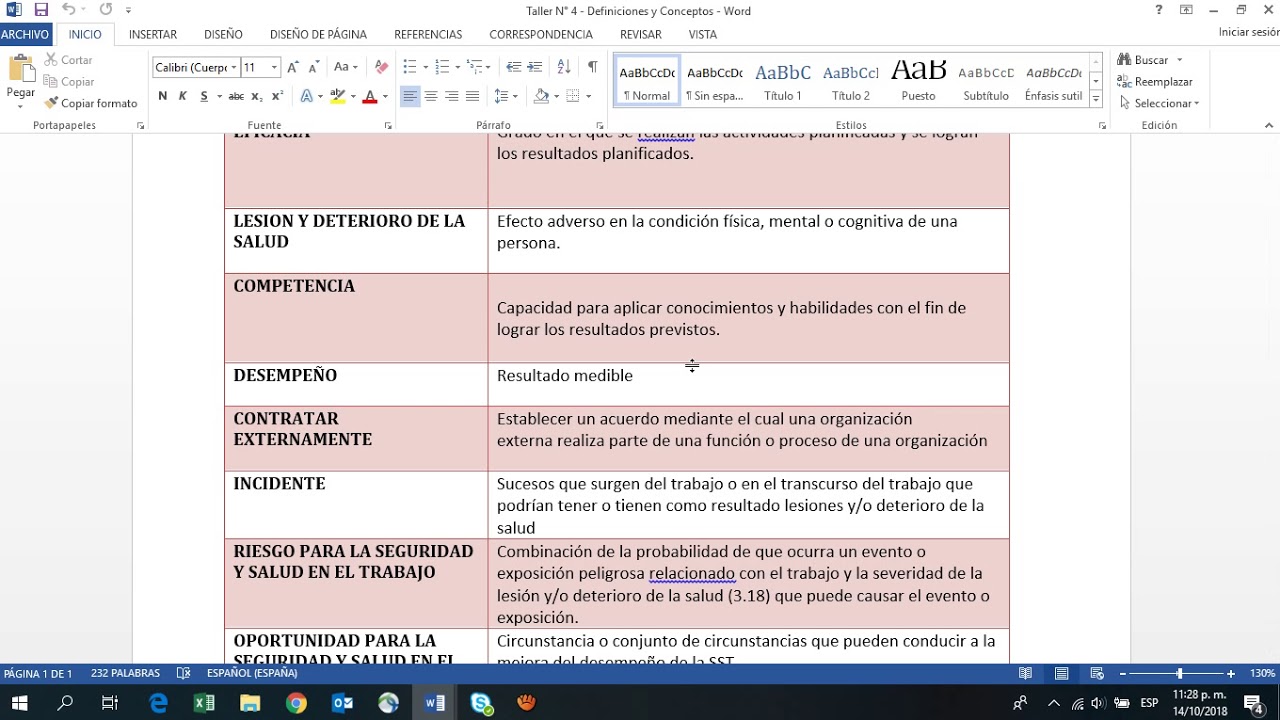Apply text effects glowing A icon
This screenshot has height=720, width=1280.
(306, 96)
